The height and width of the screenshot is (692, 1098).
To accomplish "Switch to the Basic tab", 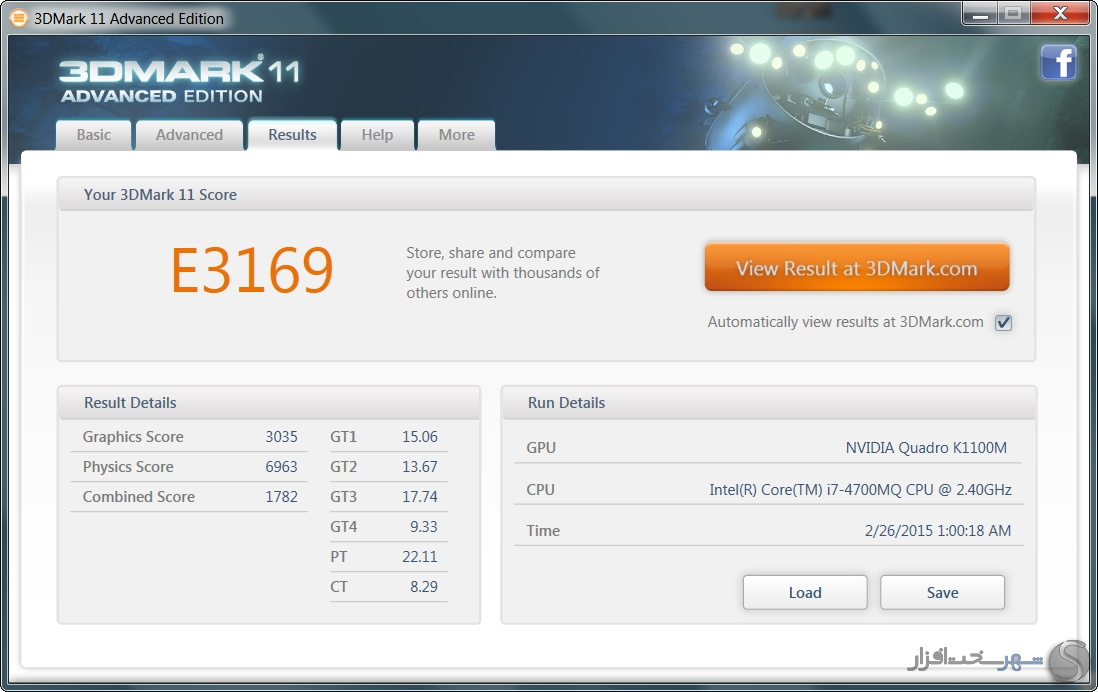I will pyautogui.click(x=94, y=135).
